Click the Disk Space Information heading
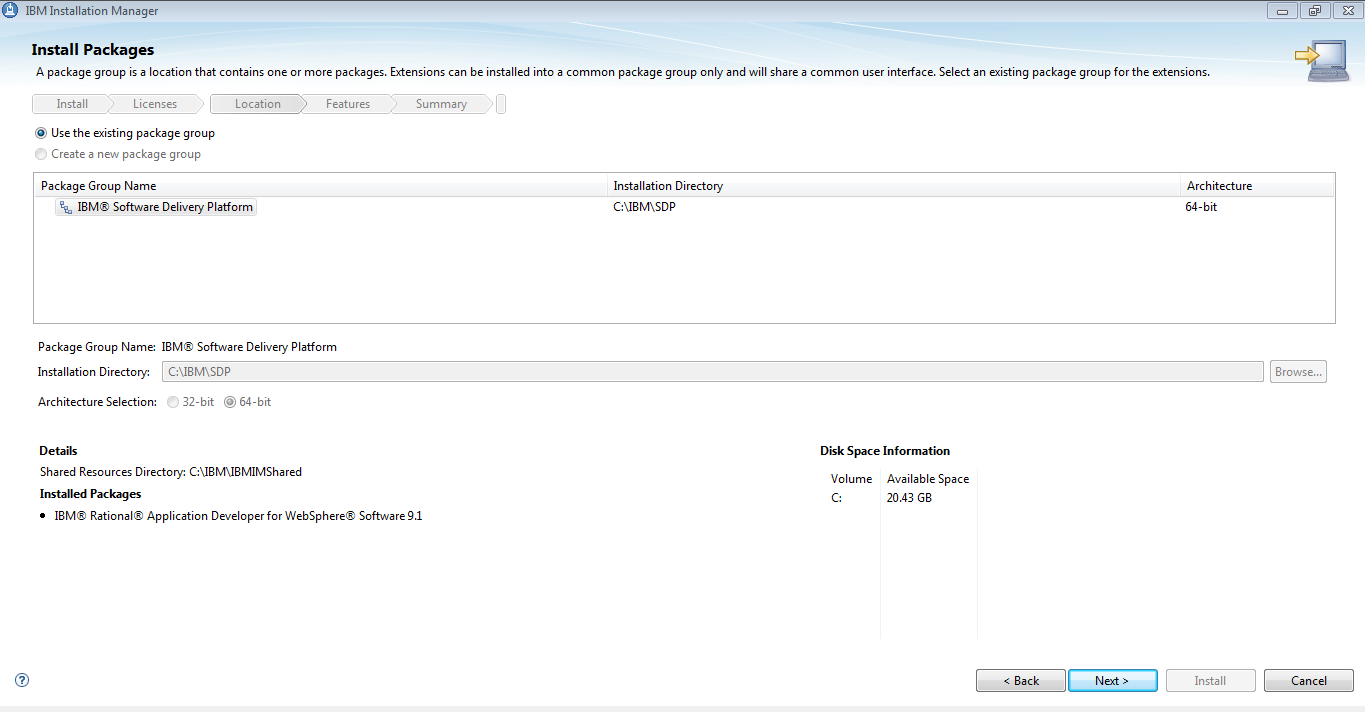 point(885,451)
